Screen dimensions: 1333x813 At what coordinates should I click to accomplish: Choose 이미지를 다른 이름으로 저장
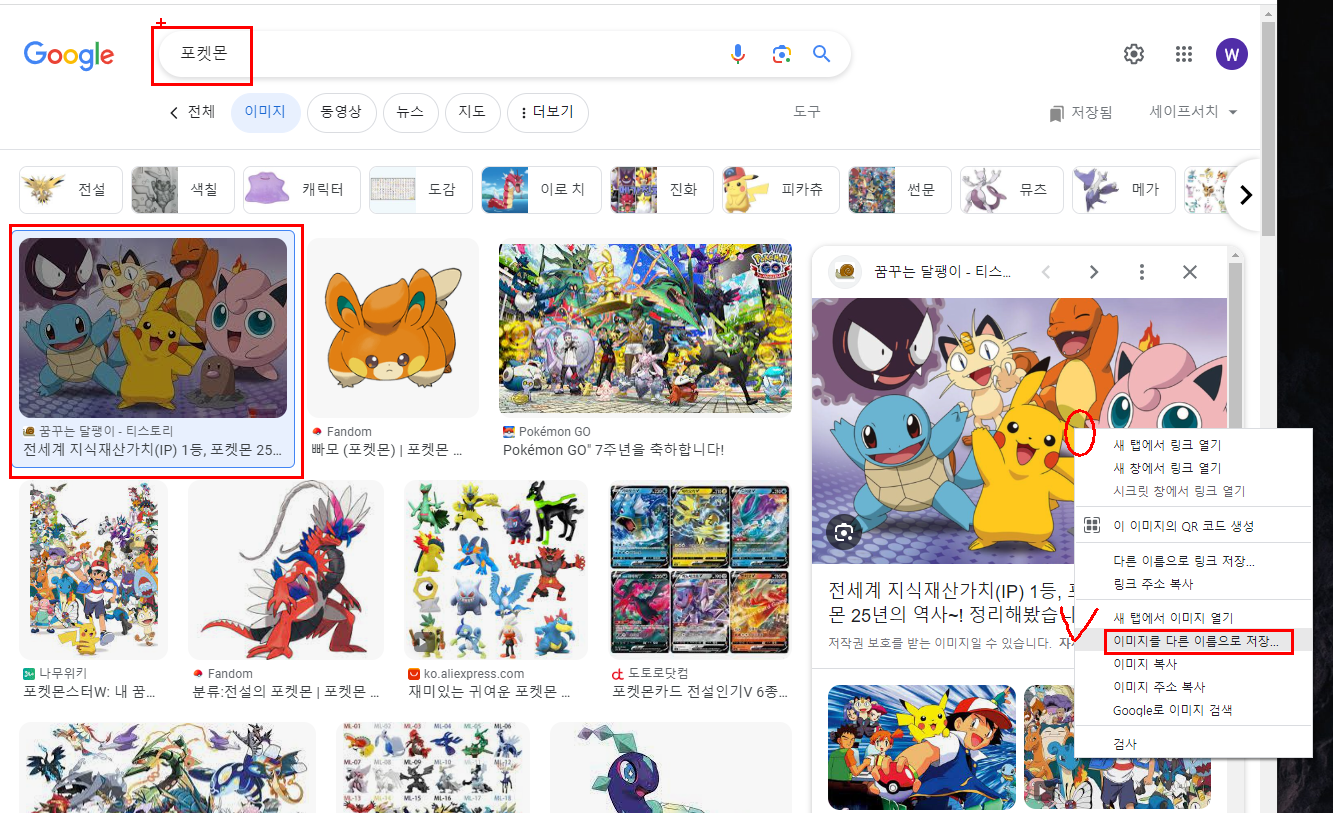pos(1193,641)
